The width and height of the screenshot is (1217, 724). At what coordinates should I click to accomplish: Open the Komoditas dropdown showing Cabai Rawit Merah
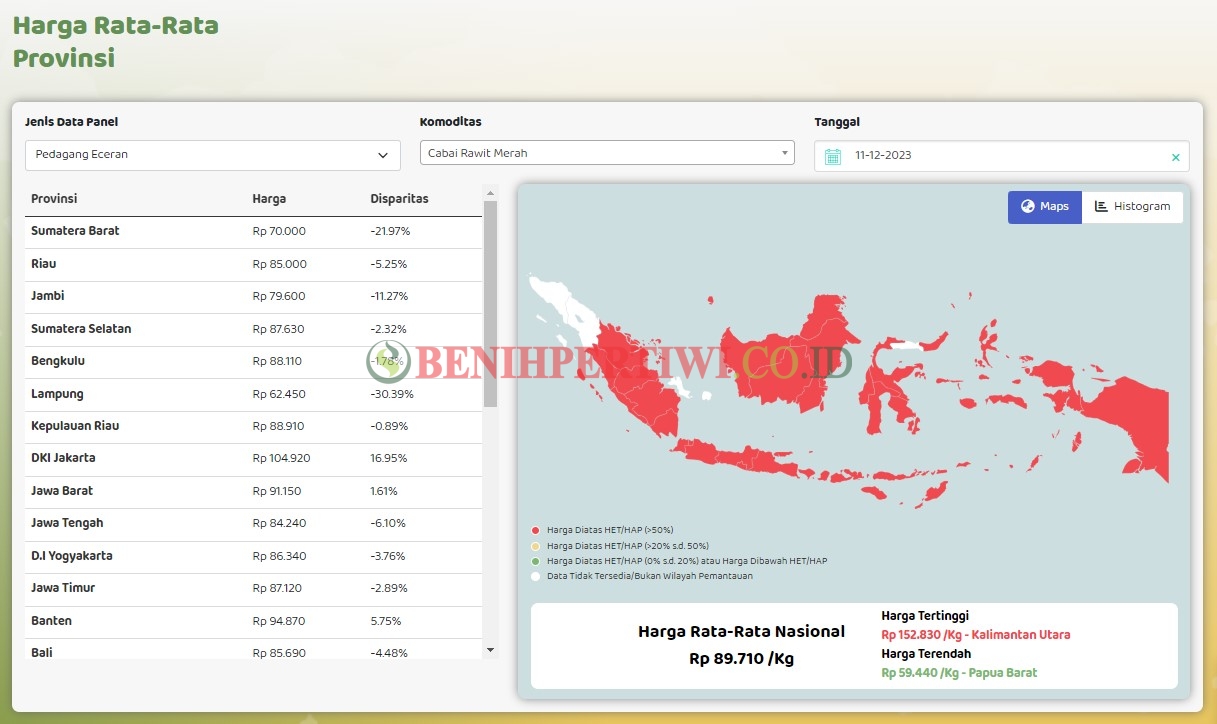pyautogui.click(x=605, y=152)
